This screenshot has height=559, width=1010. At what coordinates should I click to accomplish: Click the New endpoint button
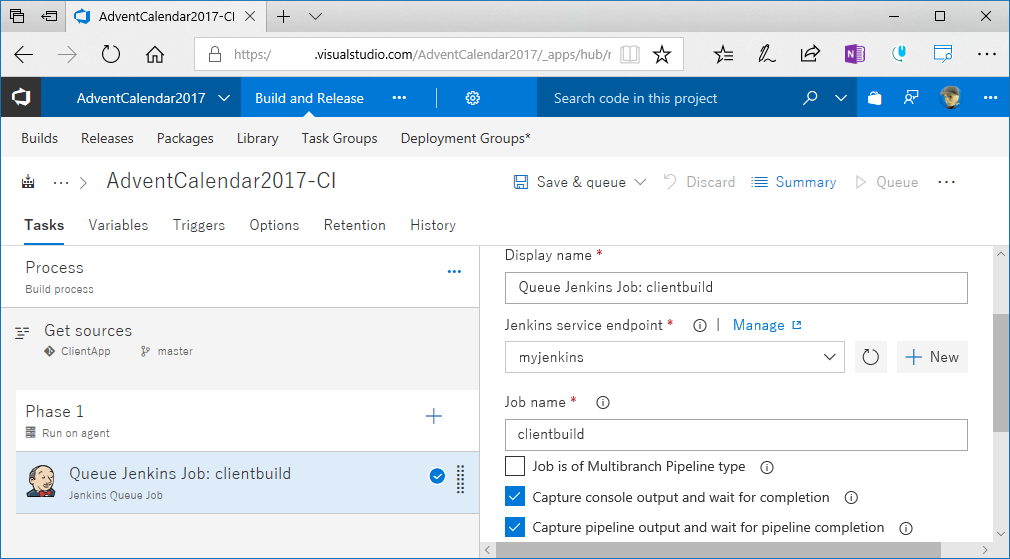click(932, 357)
